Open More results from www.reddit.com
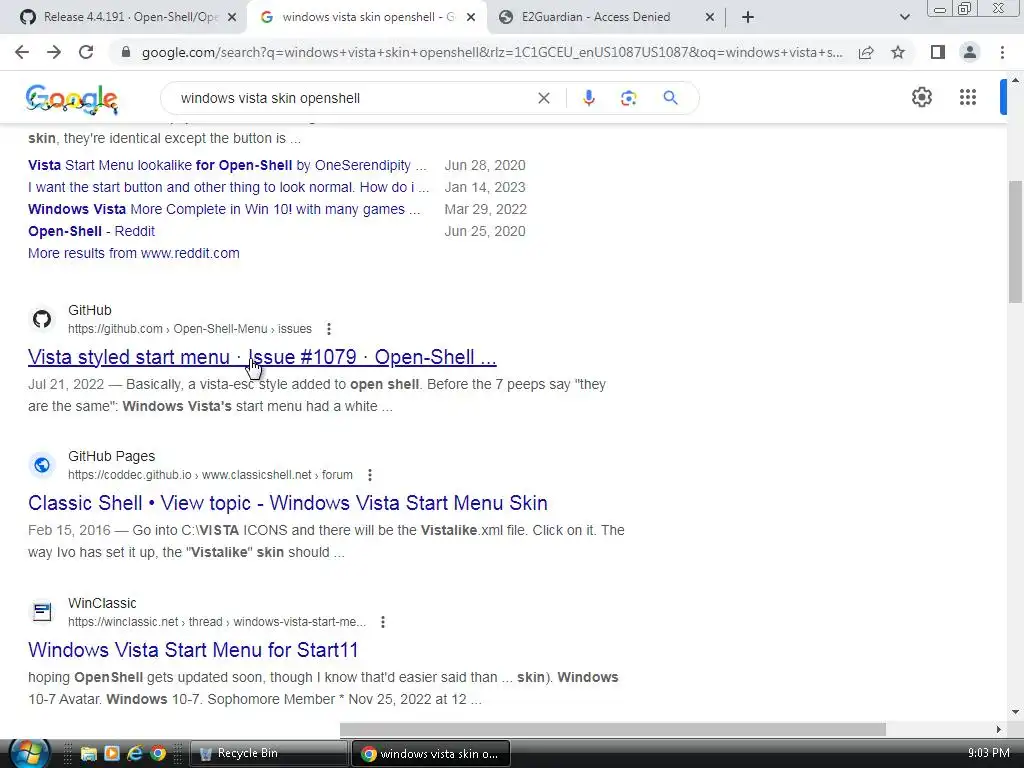This screenshot has width=1024, height=768. tap(134, 253)
